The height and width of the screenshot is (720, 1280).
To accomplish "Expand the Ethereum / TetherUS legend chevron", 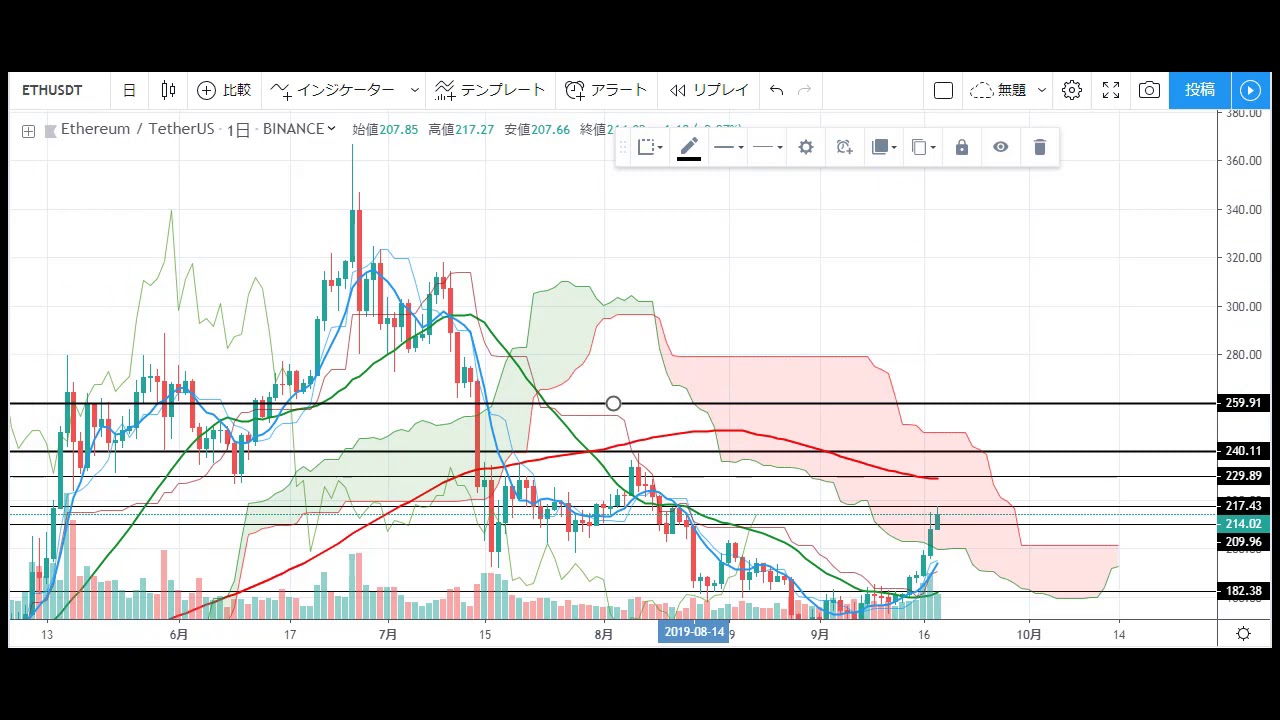I will [331, 129].
